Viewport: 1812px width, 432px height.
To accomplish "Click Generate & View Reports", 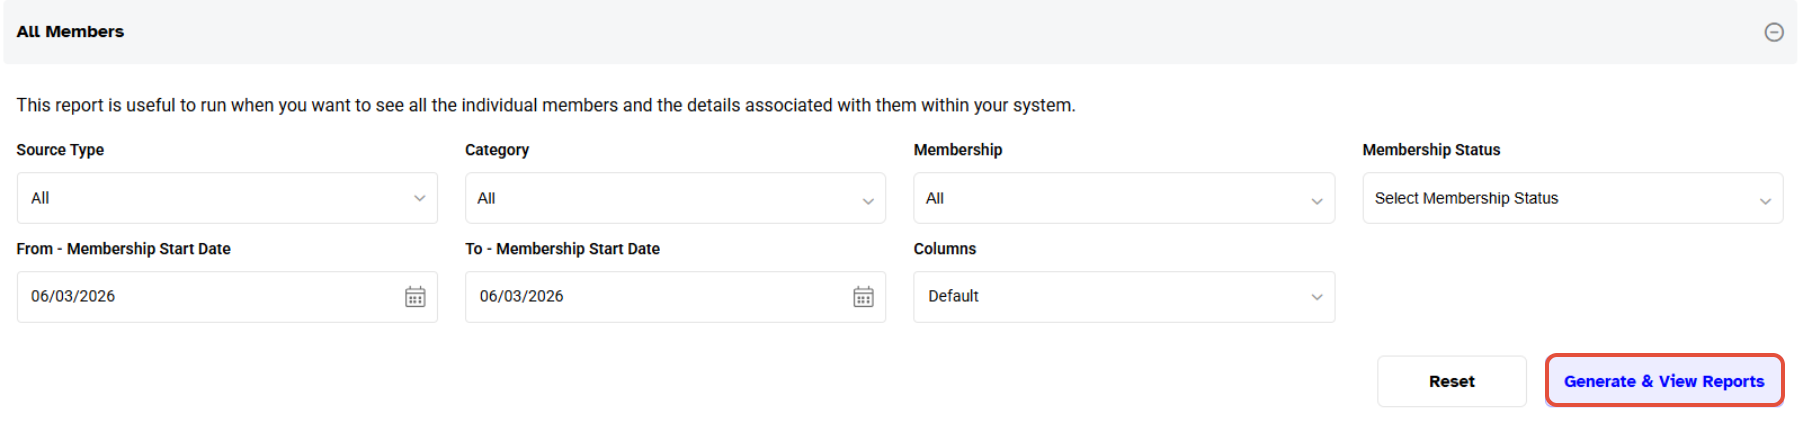I will [1664, 381].
